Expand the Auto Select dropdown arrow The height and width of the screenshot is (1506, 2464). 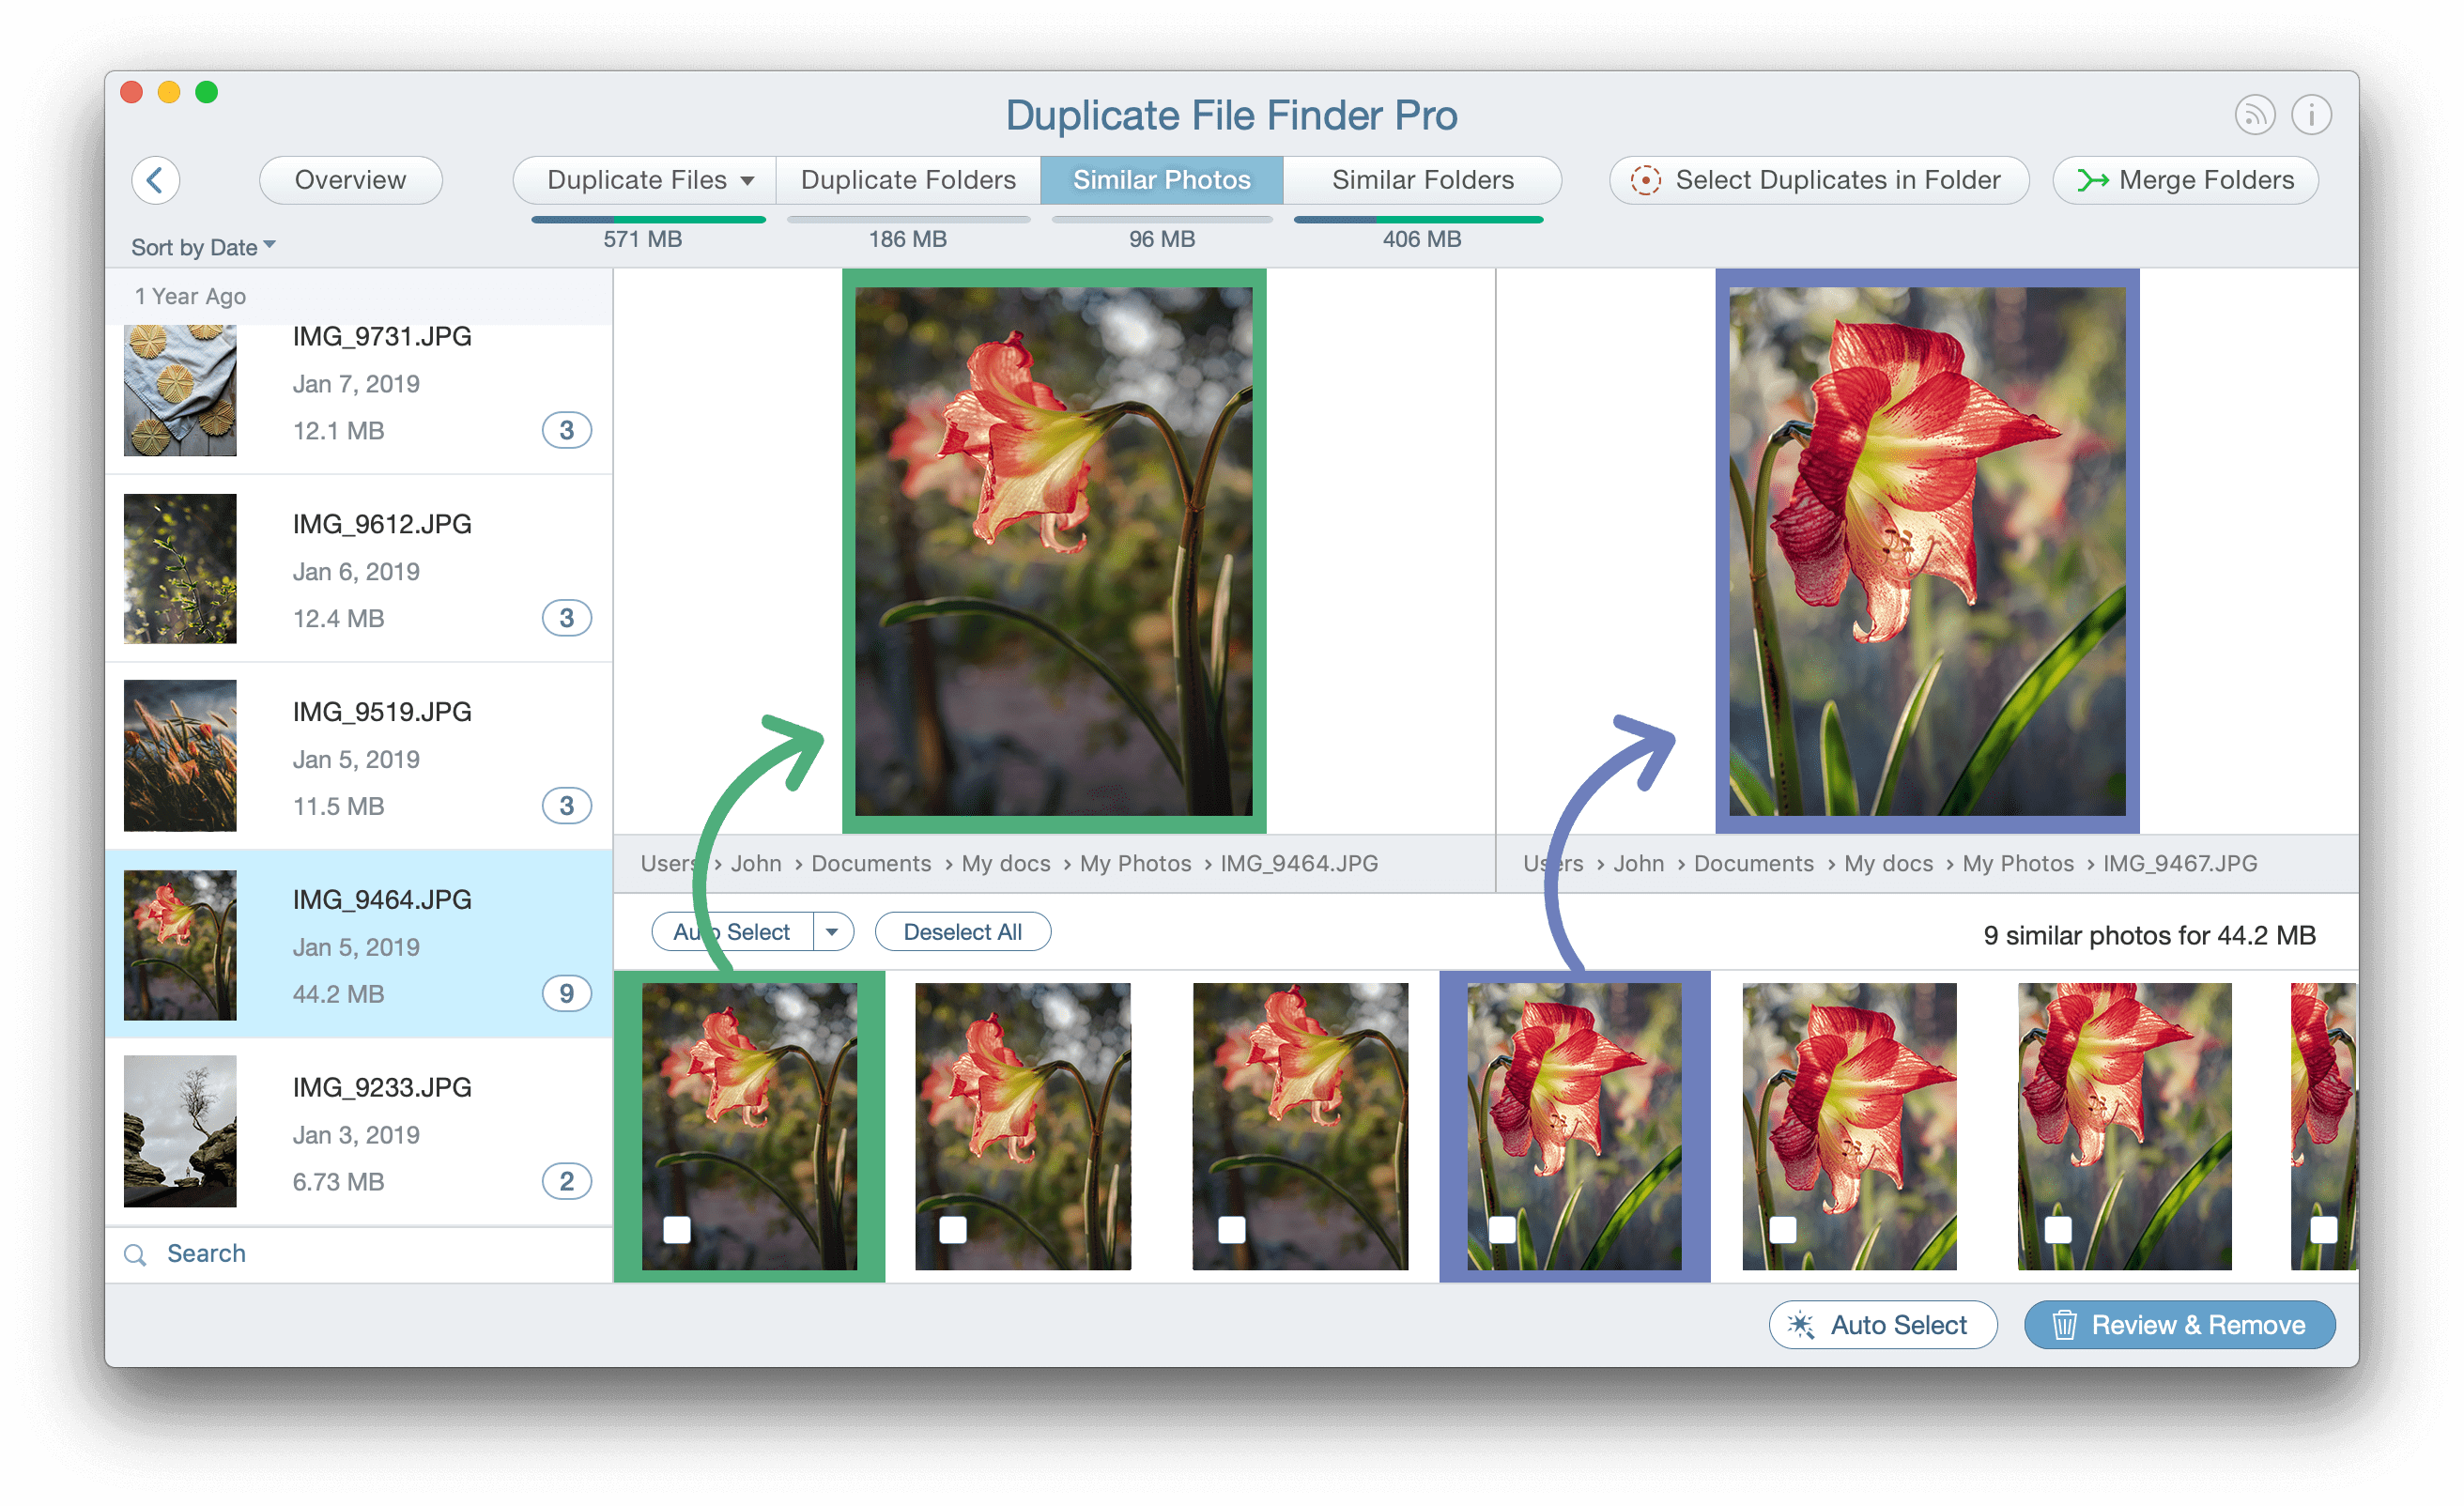(829, 930)
